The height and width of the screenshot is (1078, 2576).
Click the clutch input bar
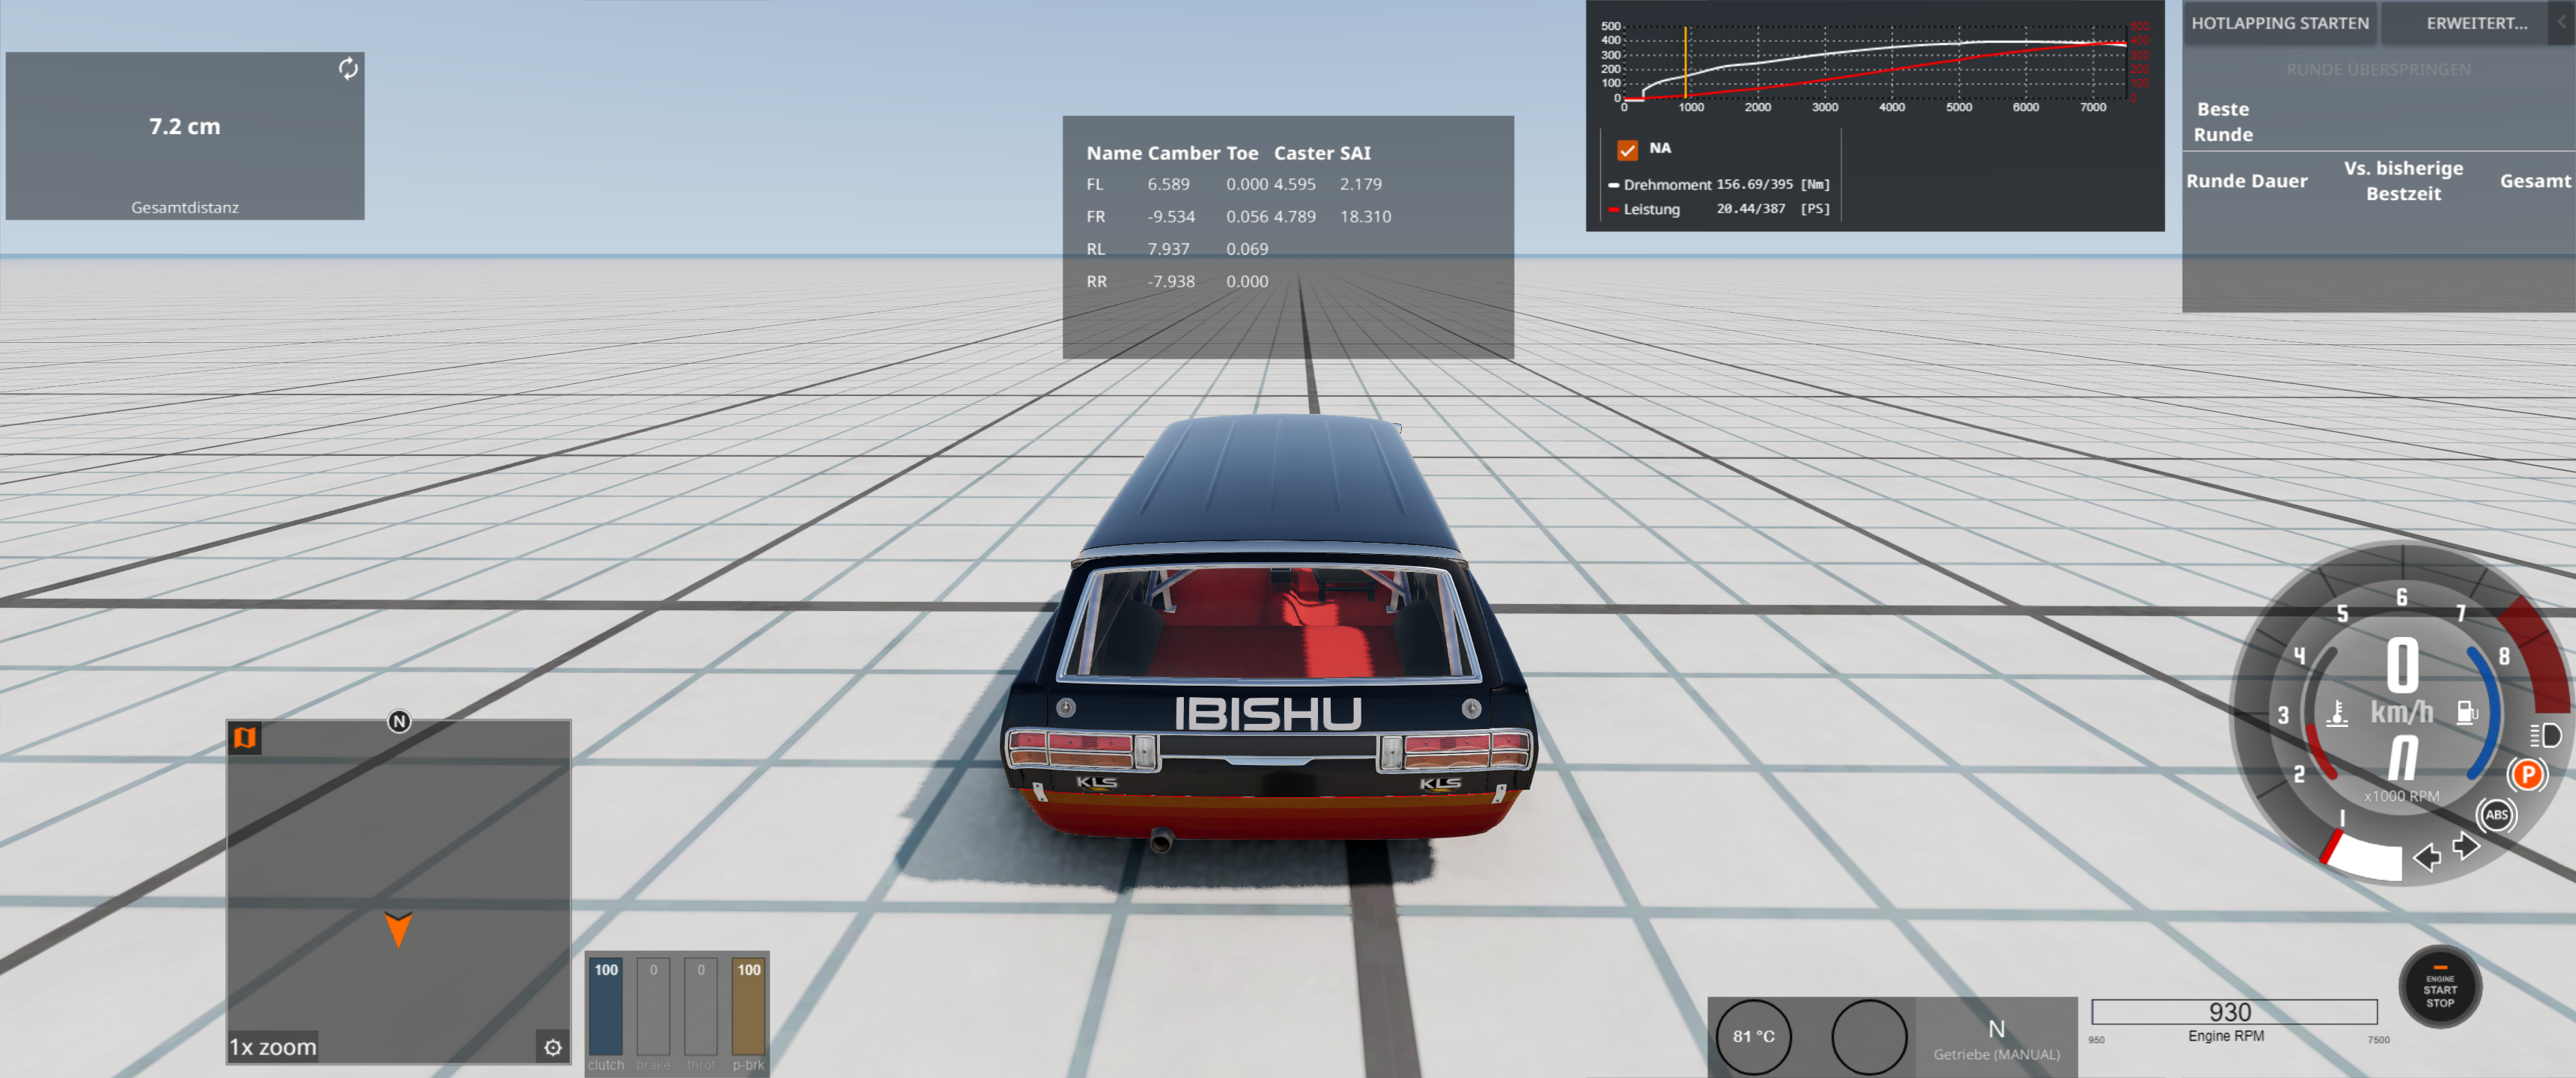[605, 1008]
